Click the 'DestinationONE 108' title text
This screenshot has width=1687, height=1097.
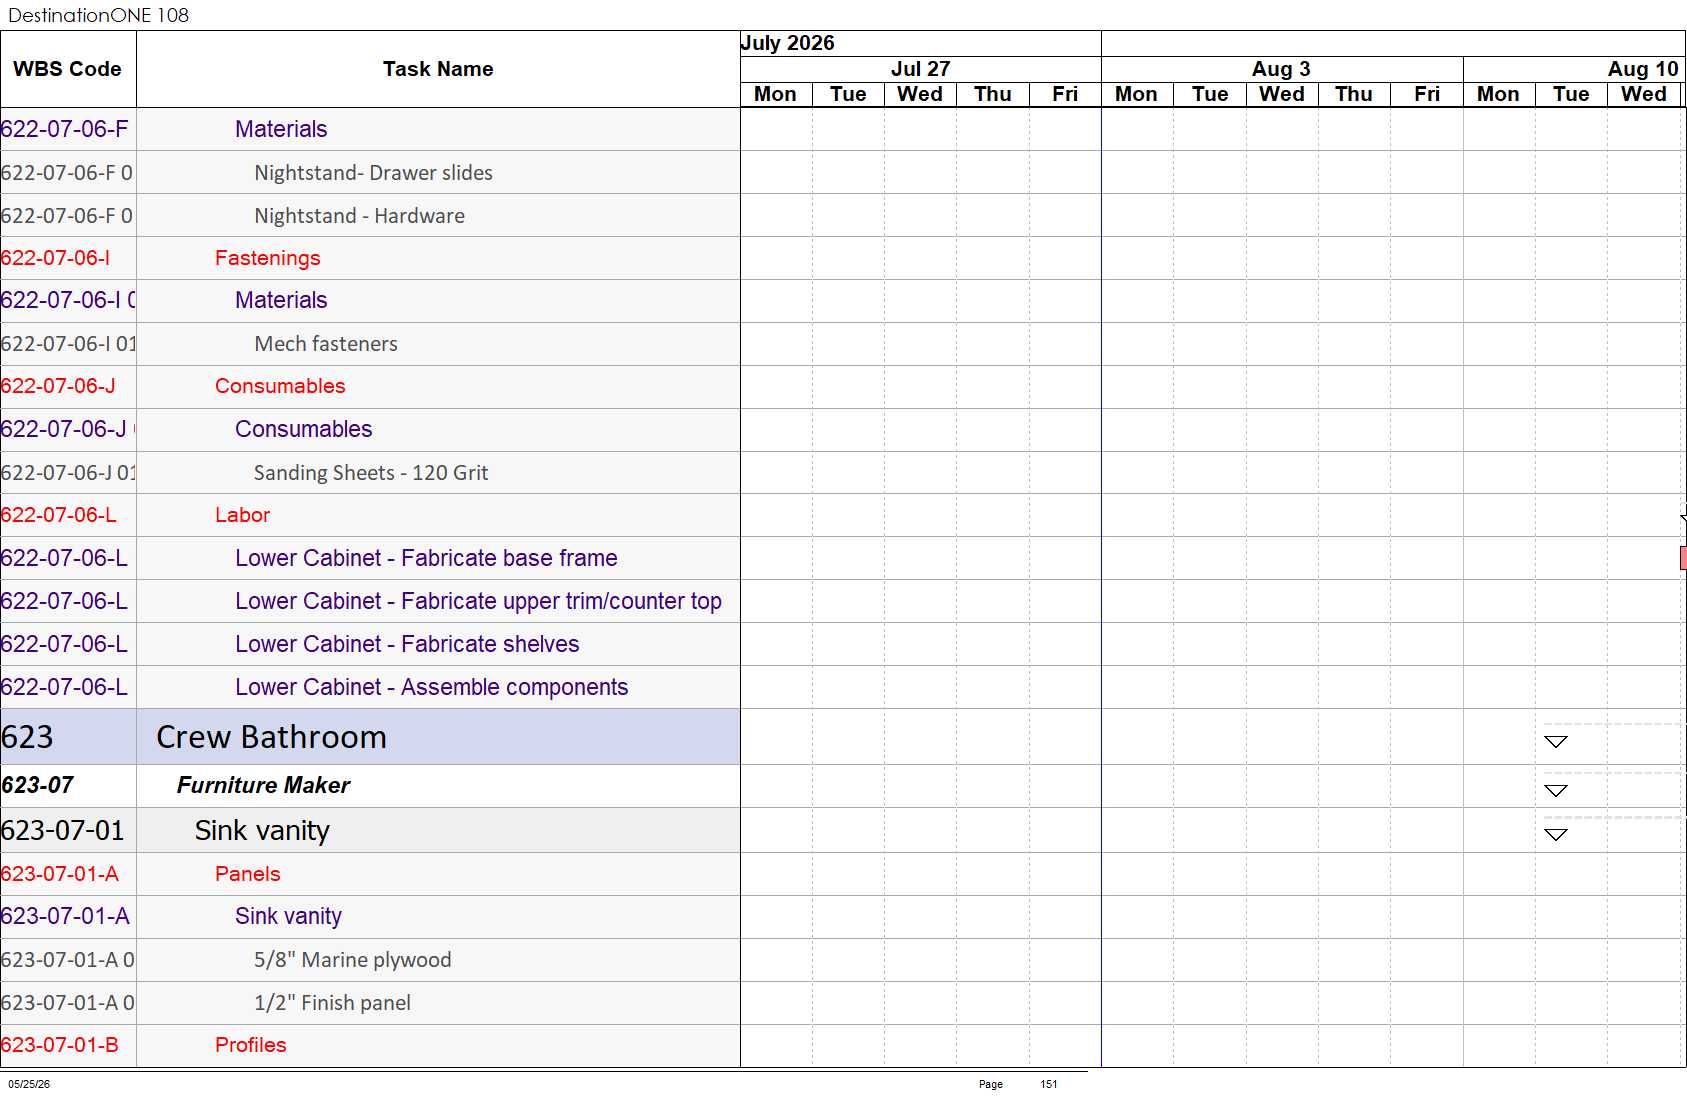pyautogui.click(x=98, y=15)
